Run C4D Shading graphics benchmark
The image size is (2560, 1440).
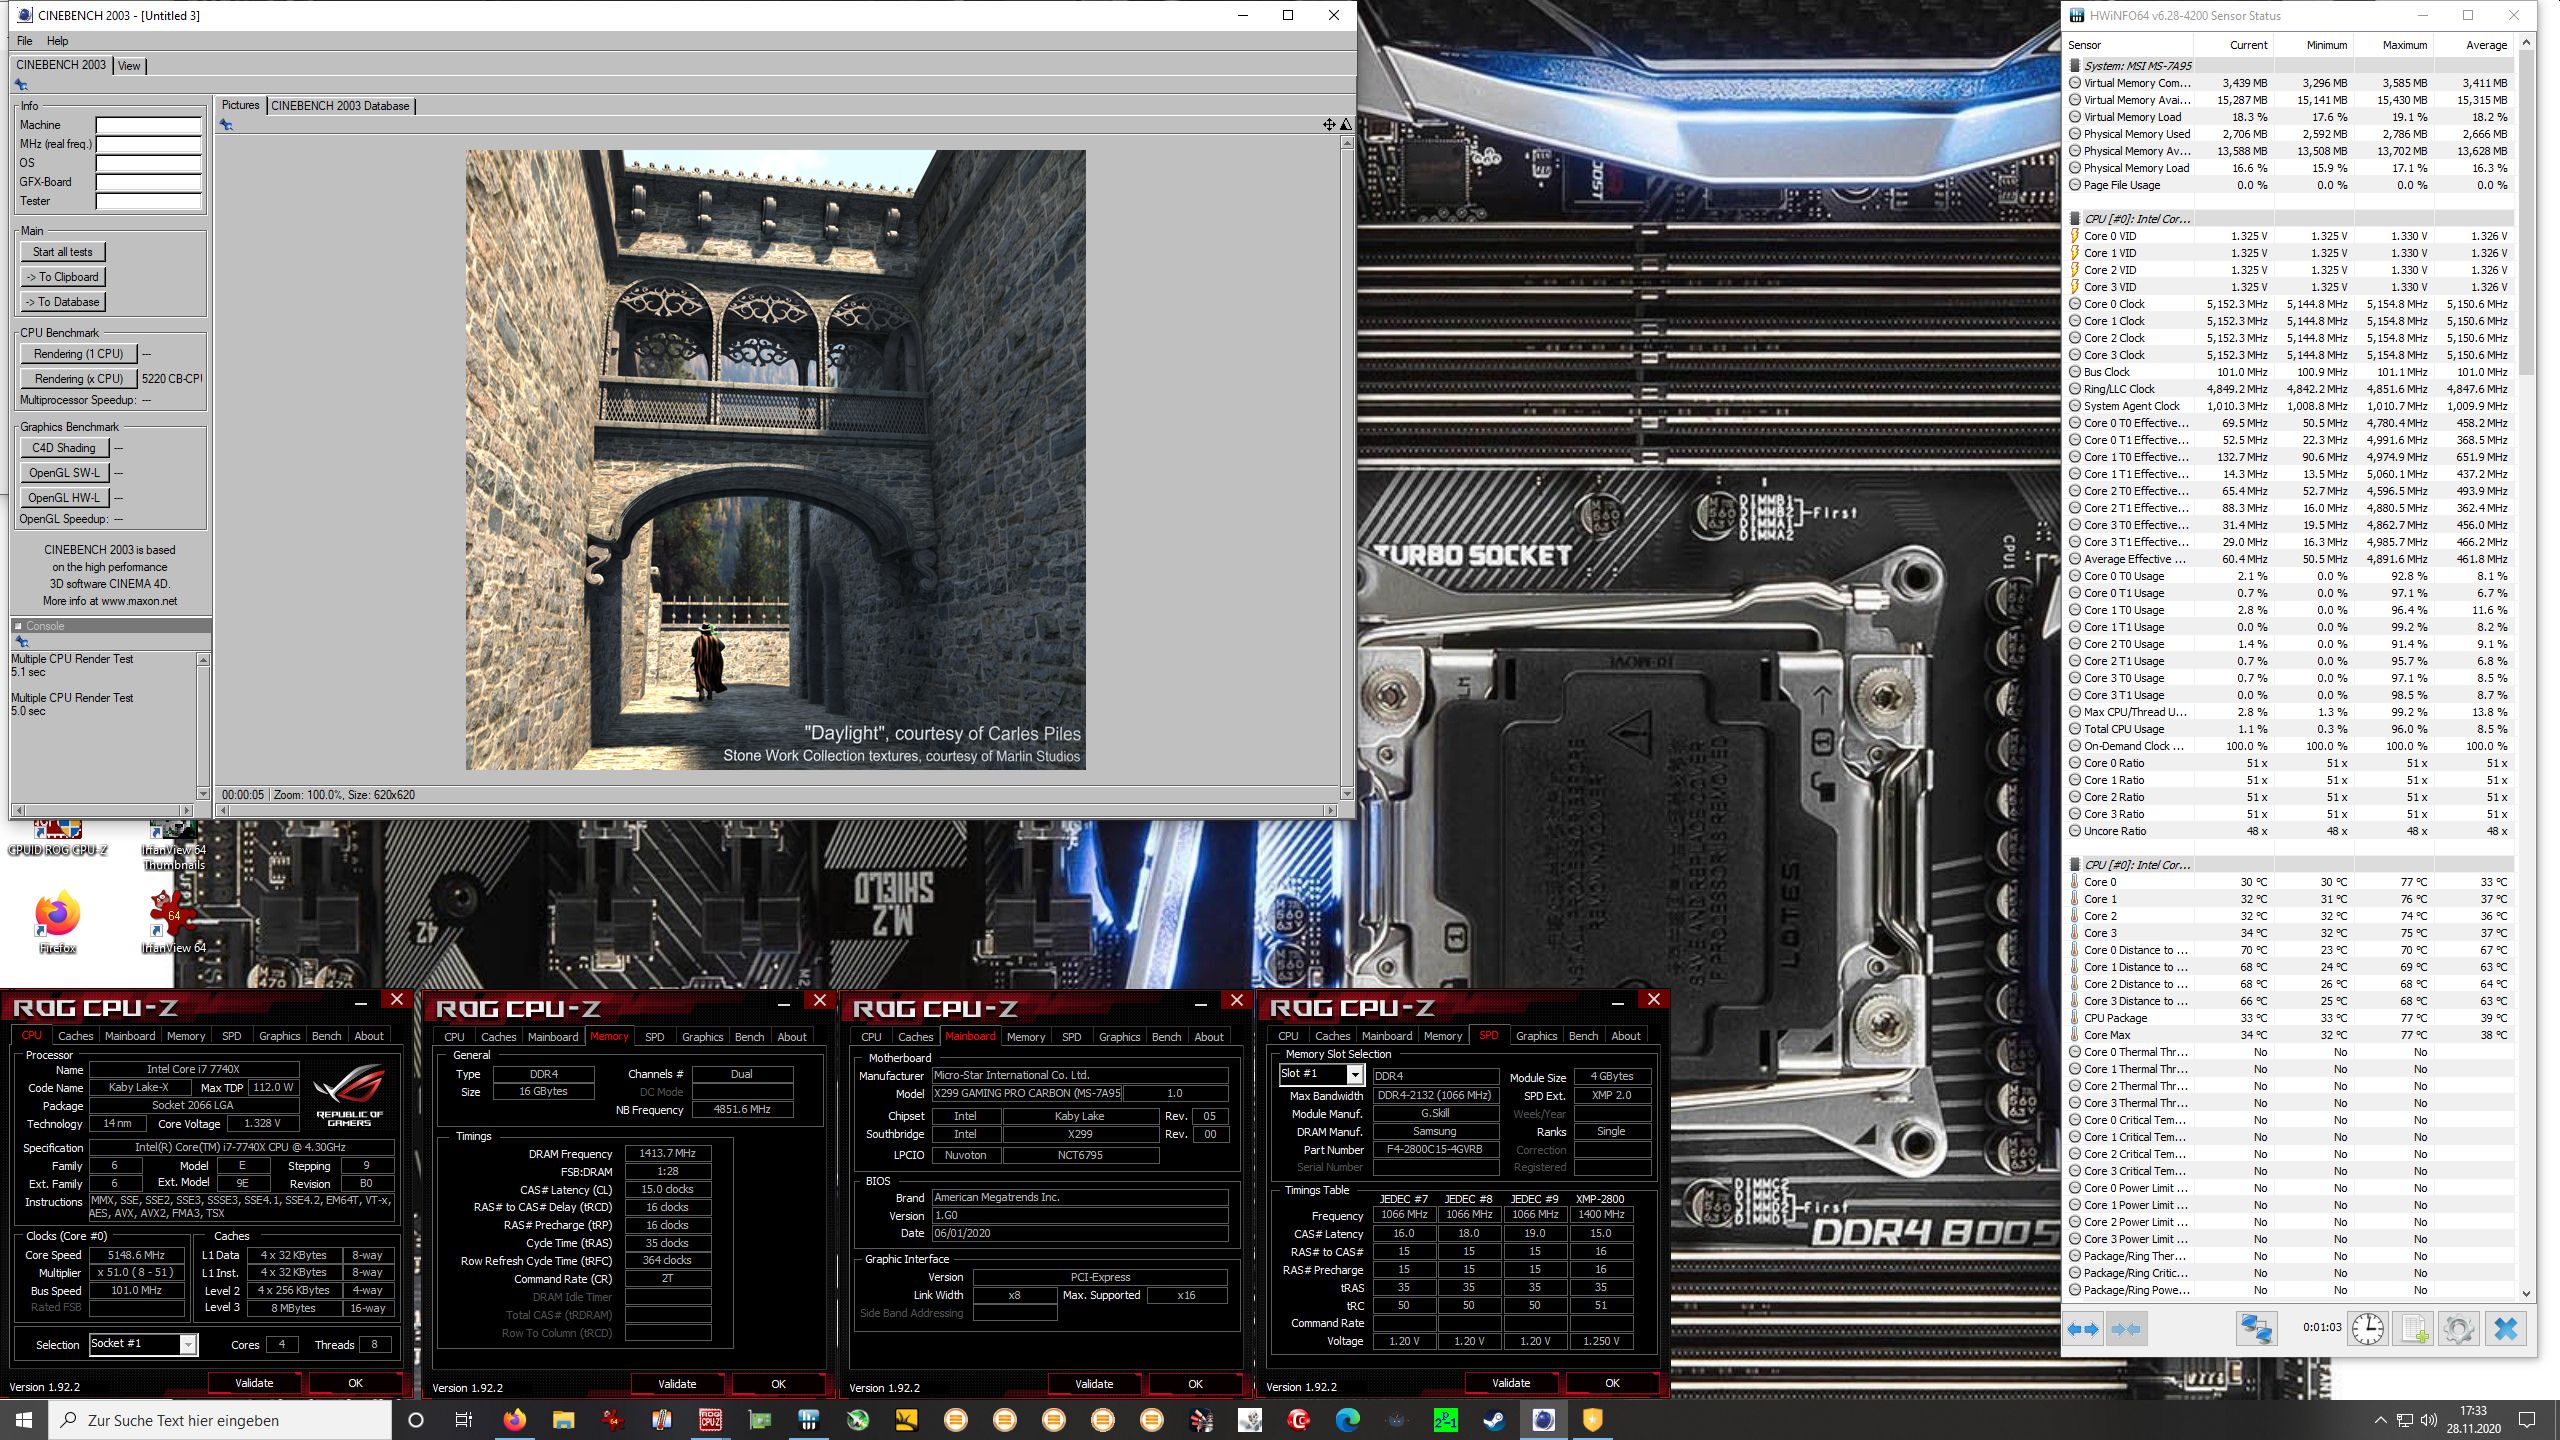click(x=64, y=448)
